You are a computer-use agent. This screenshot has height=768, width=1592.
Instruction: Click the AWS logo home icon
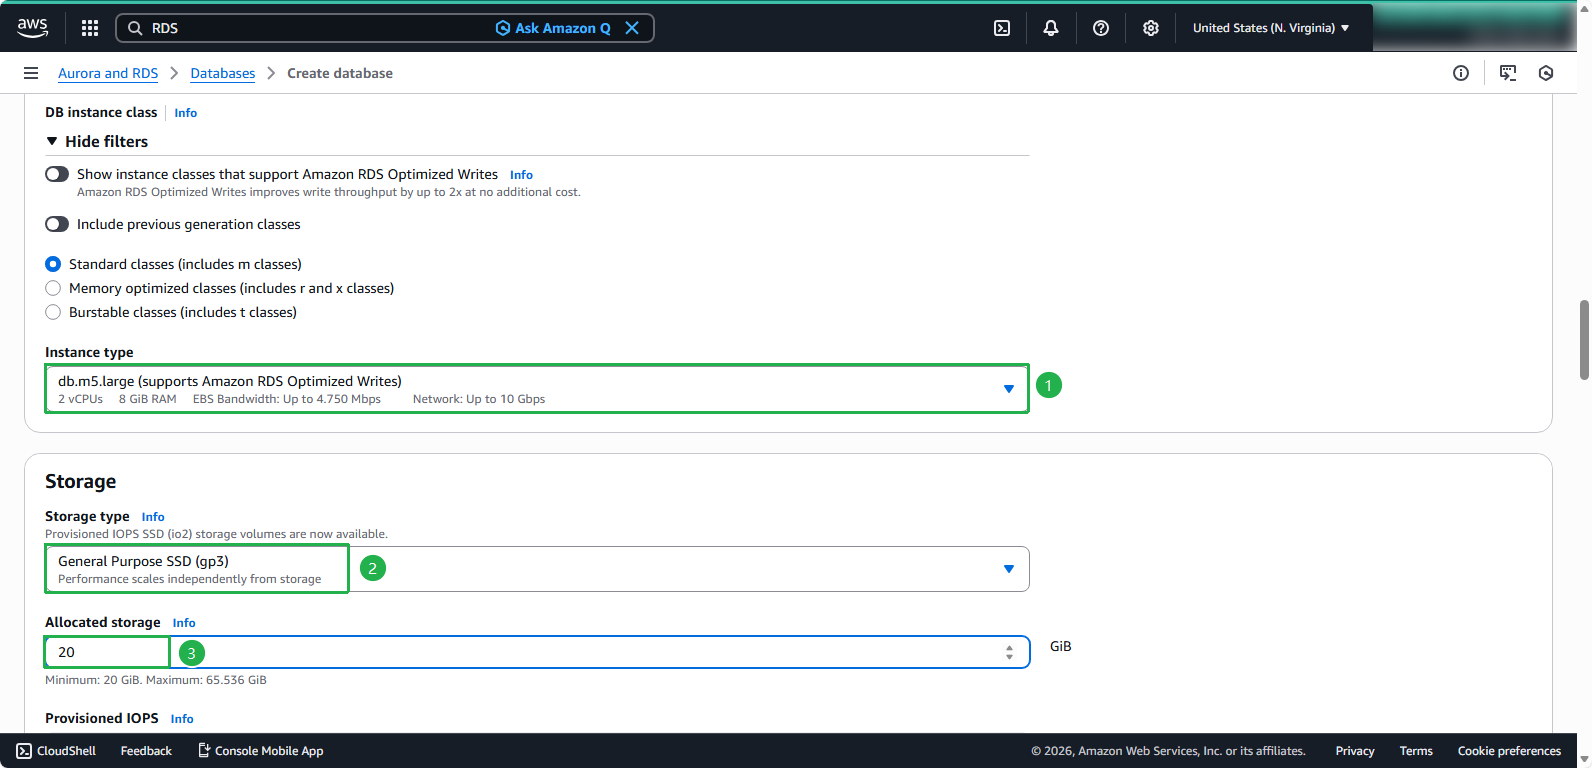tap(33, 28)
